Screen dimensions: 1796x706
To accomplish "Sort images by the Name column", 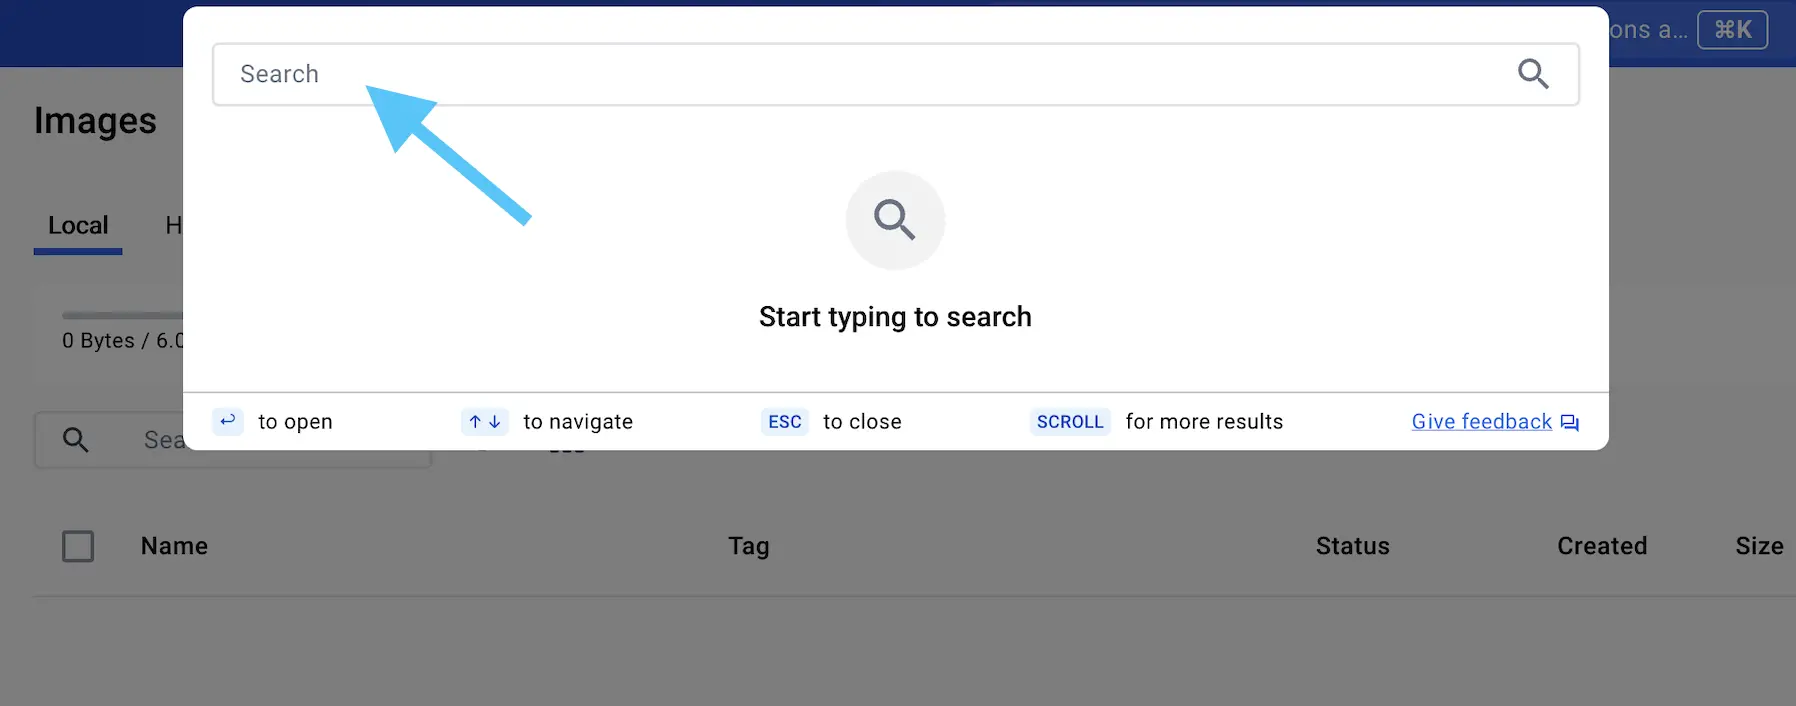I will (x=173, y=546).
